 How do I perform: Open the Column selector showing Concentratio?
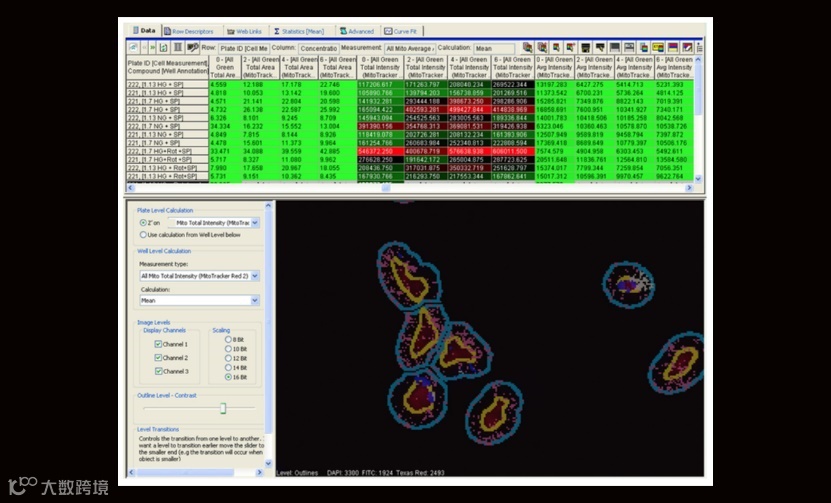[319, 48]
